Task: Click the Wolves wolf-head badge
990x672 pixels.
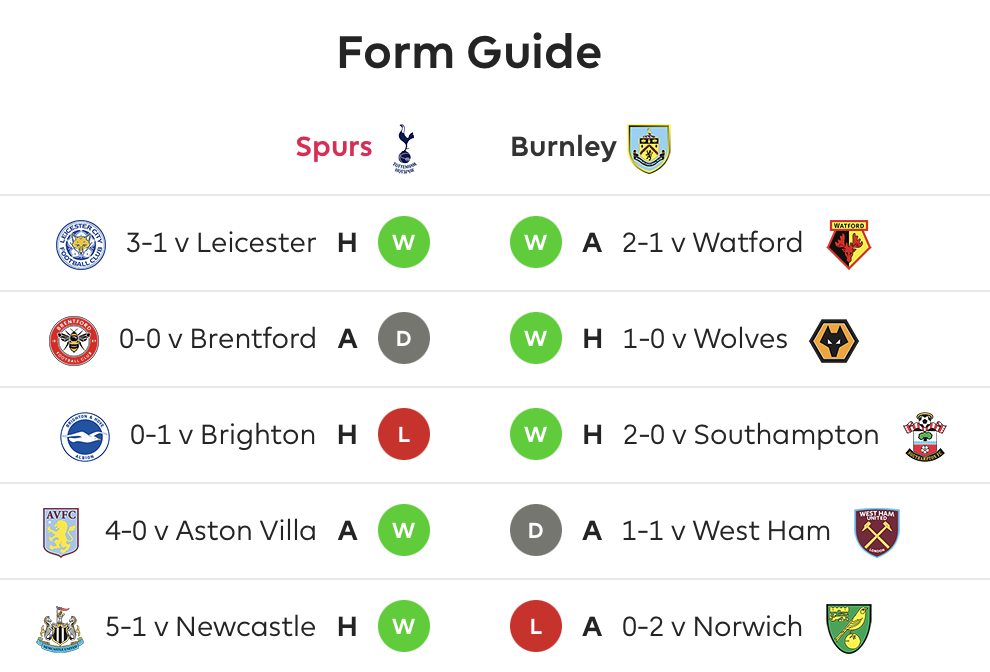Action: tap(833, 341)
